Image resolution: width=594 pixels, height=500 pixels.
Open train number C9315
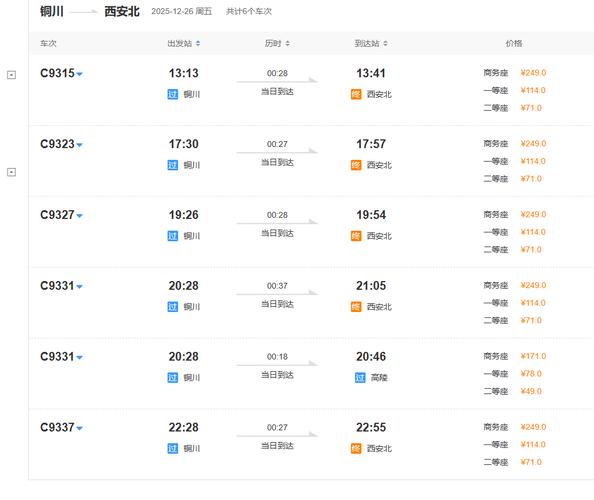click(57, 73)
